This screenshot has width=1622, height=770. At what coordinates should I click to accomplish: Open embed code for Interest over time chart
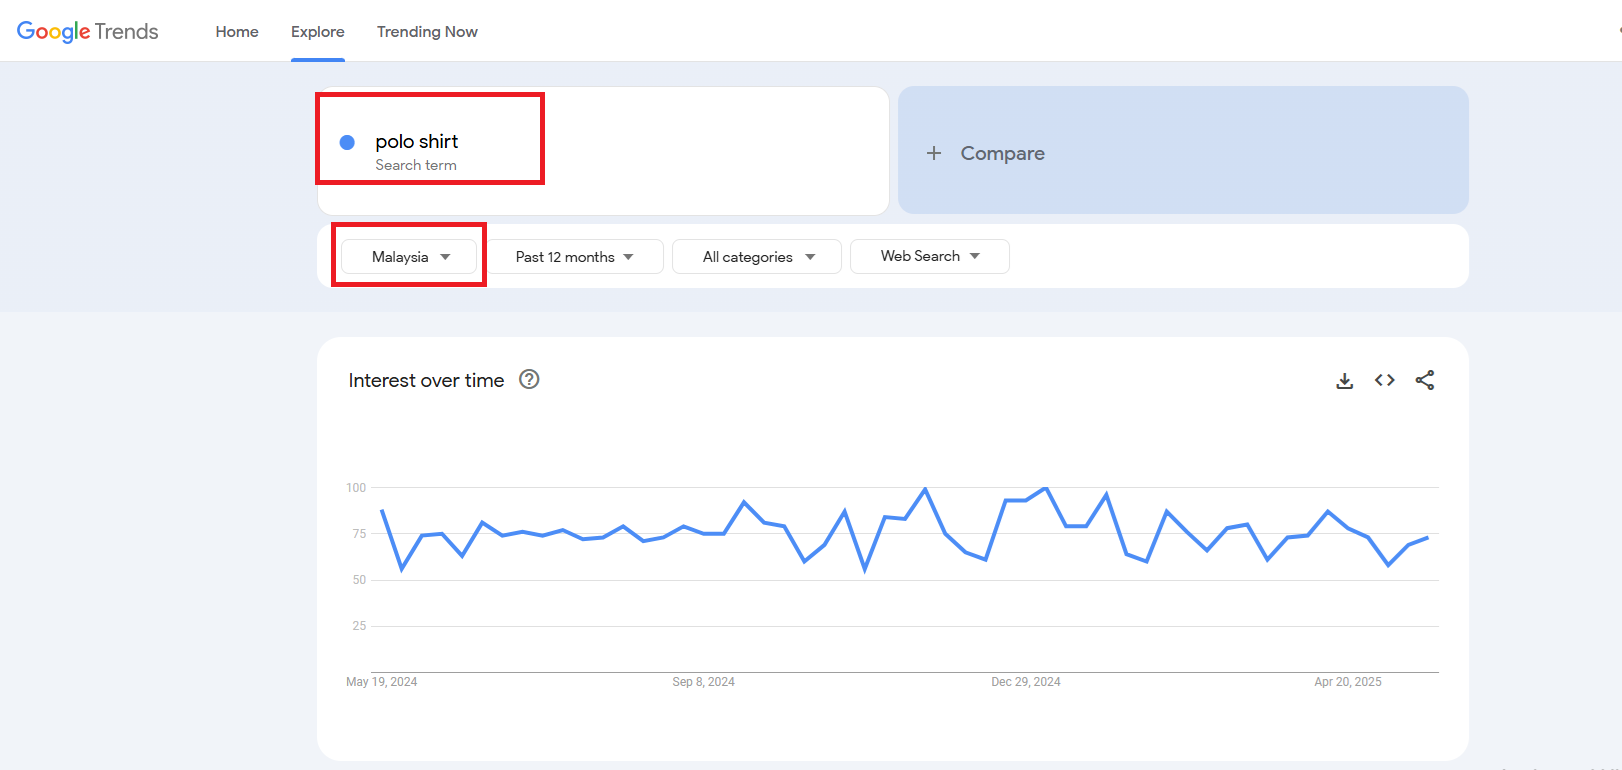[x=1385, y=380]
